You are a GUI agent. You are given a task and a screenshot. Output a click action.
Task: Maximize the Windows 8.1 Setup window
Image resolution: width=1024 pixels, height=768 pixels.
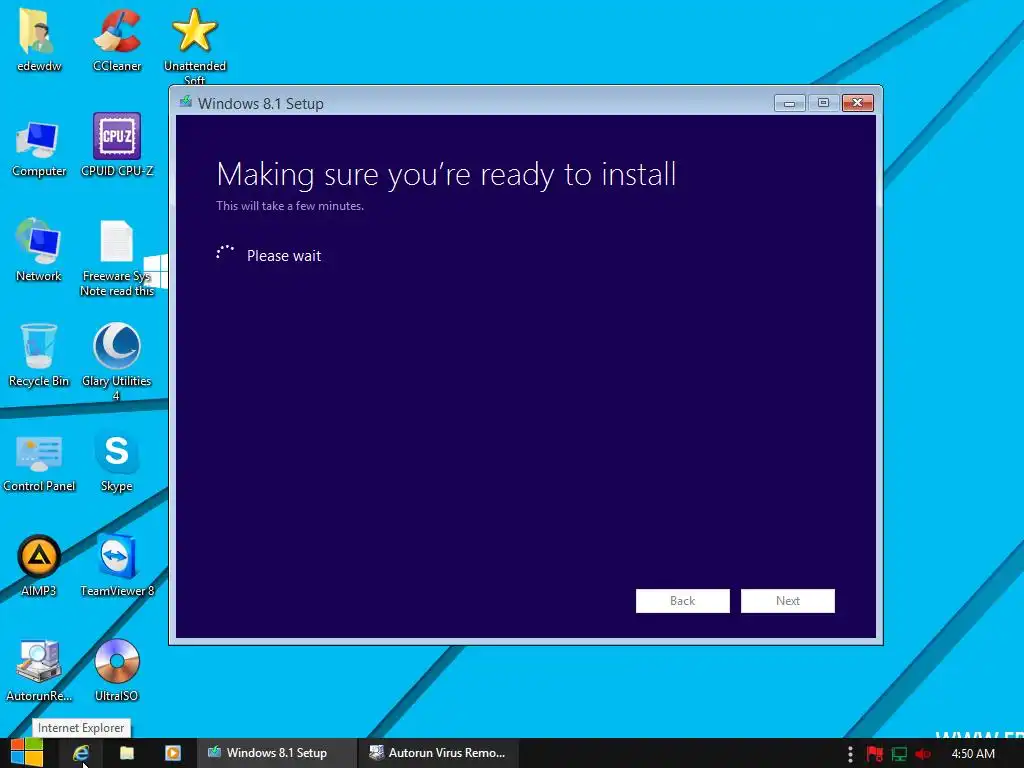pos(824,103)
